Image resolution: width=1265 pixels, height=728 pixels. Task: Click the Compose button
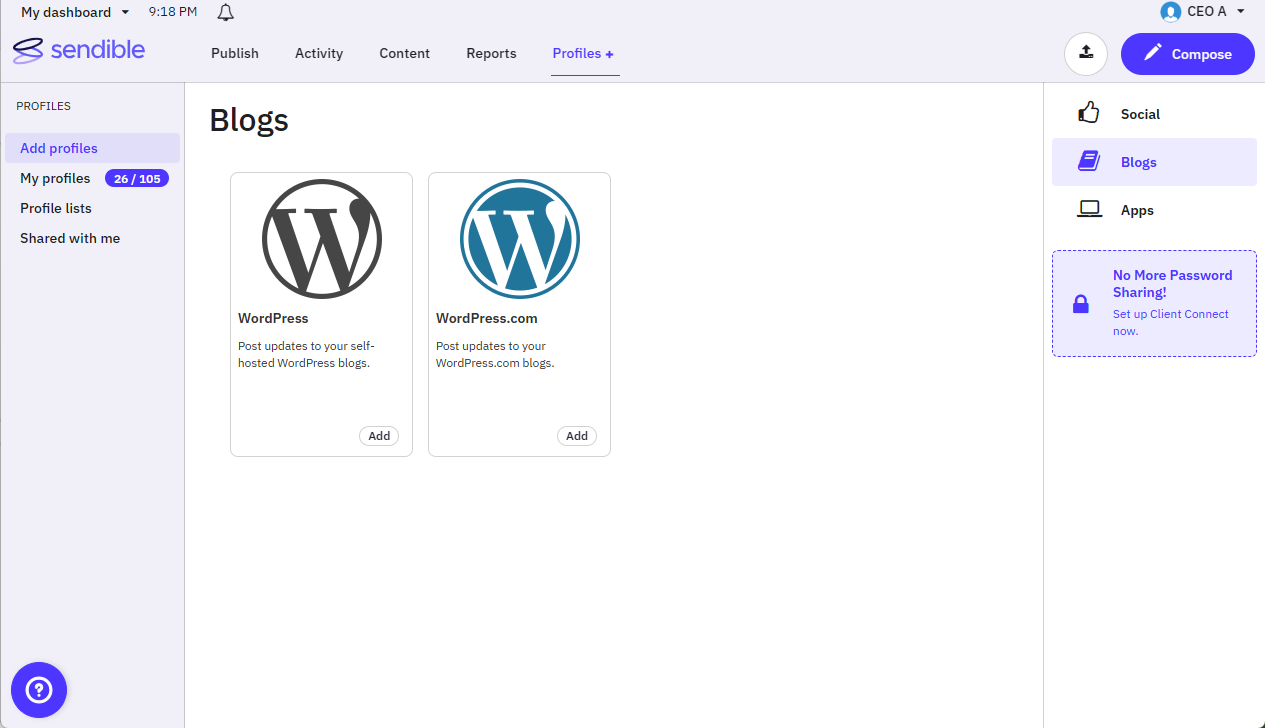[x=1188, y=54]
